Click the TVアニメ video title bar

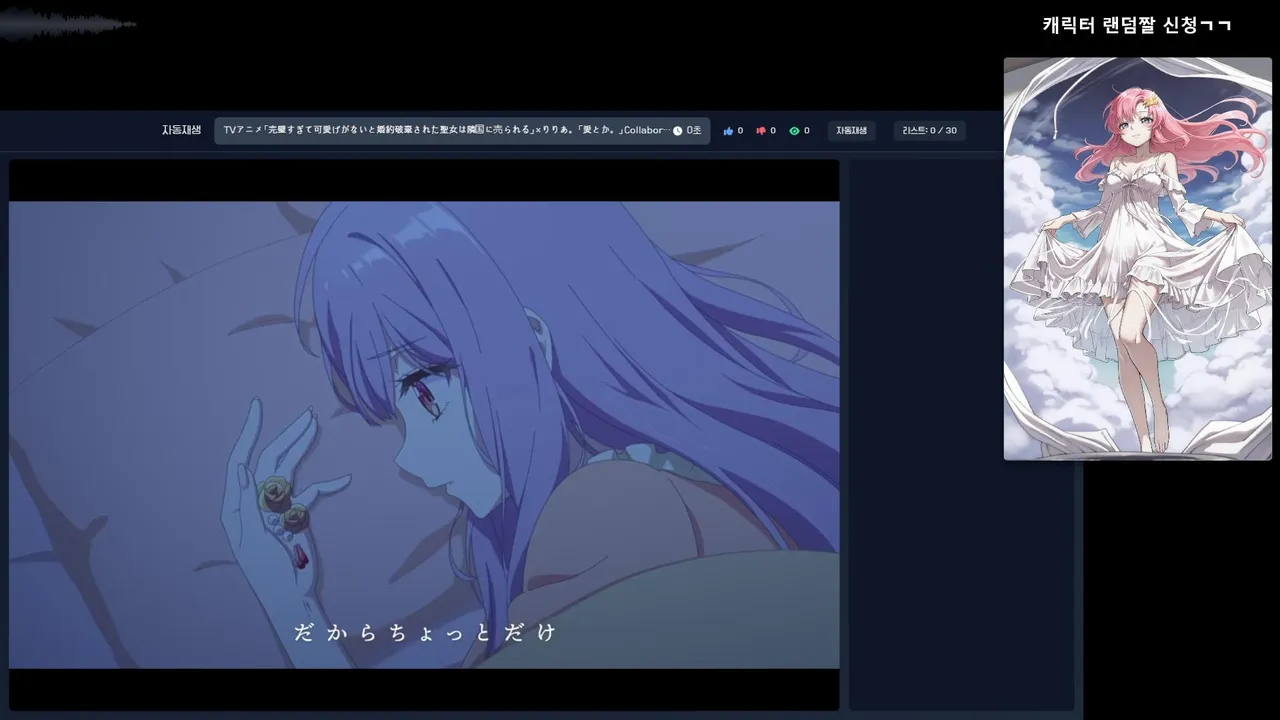(462, 131)
